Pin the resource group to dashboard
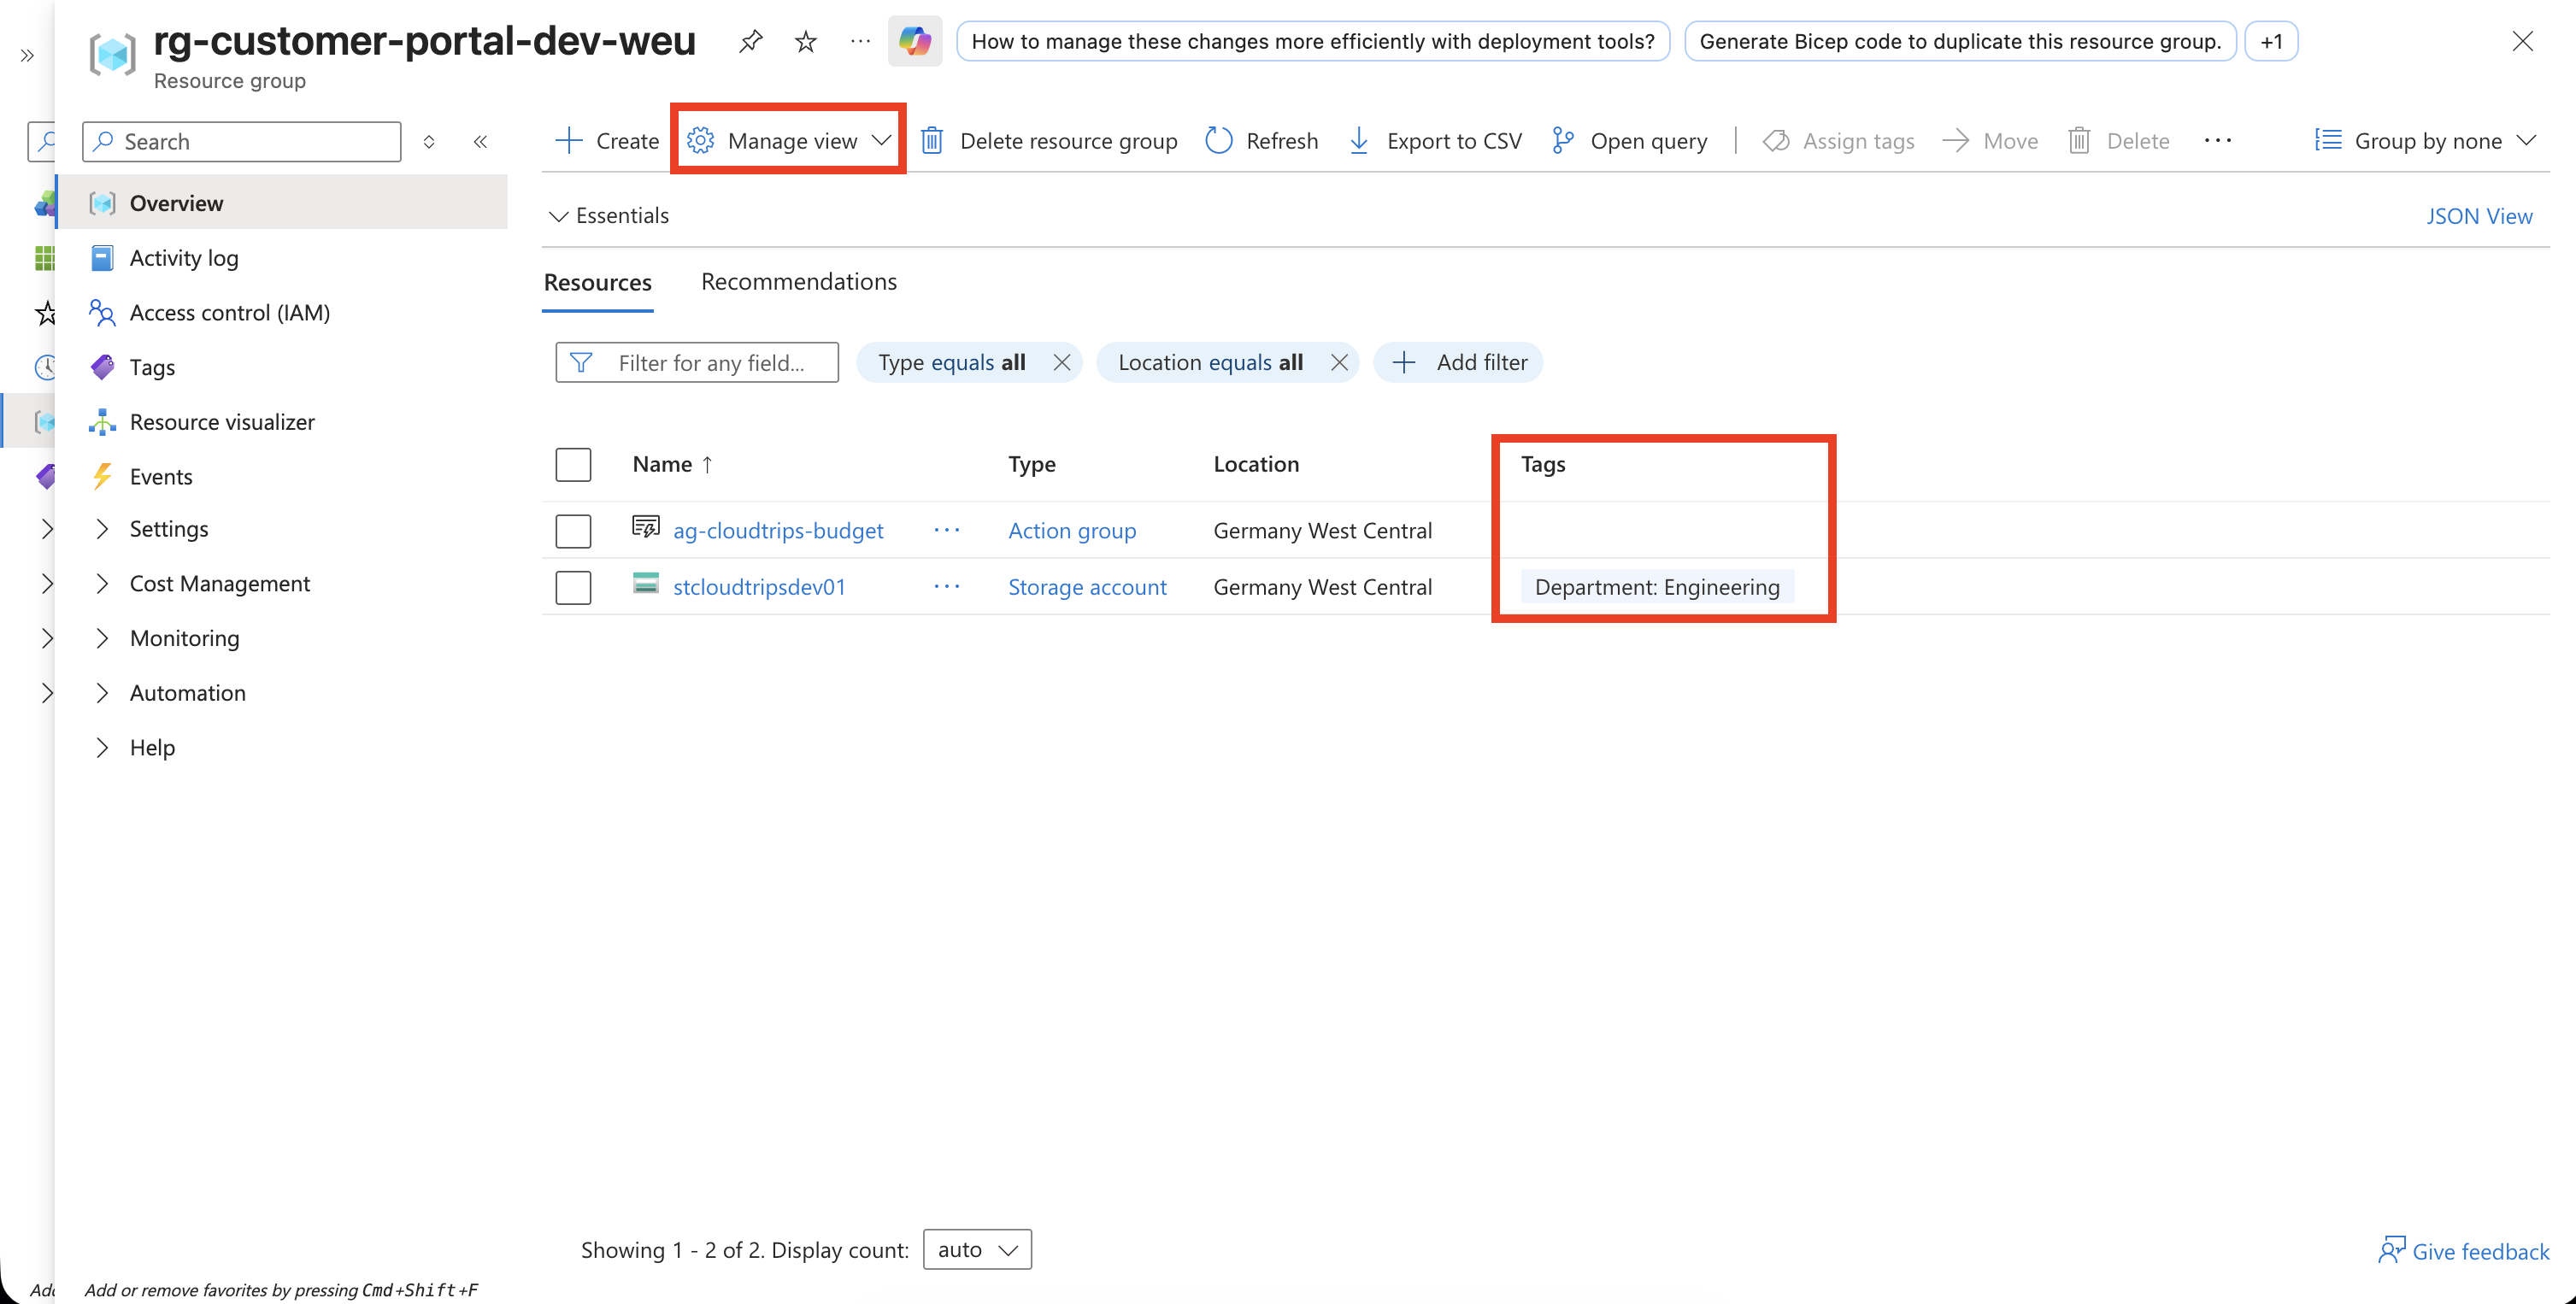 (x=750, y=42)
